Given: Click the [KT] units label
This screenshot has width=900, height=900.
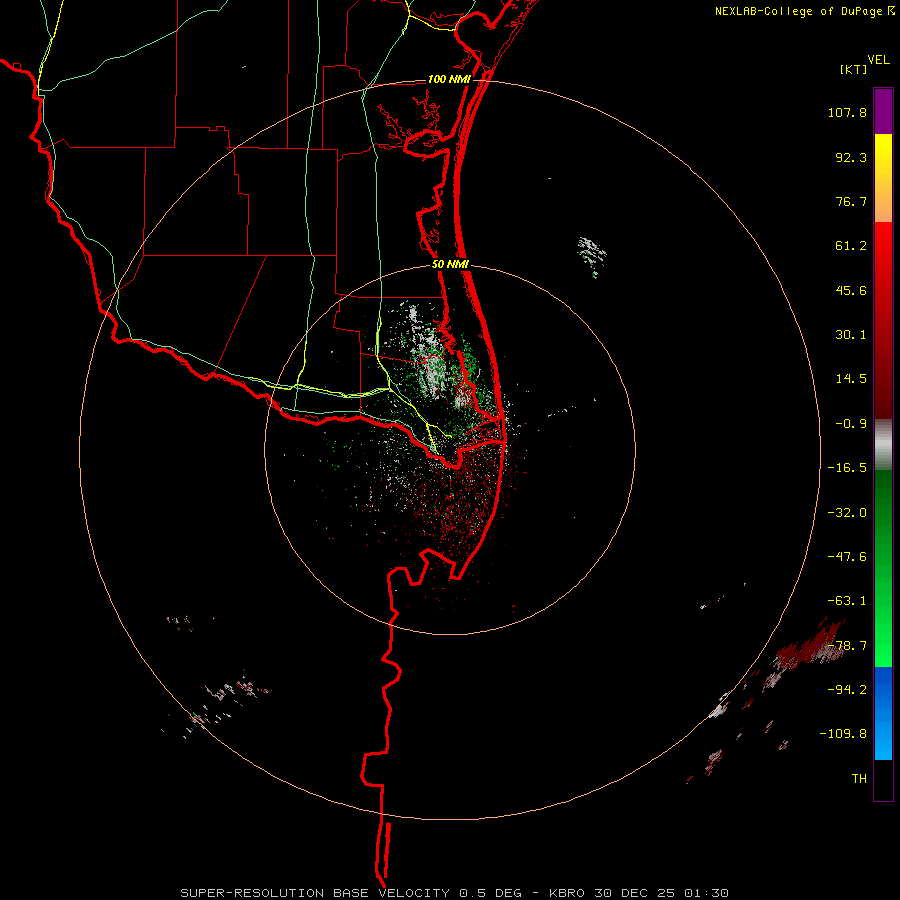Looking at the screenshot, I should [x=853, y=69].
